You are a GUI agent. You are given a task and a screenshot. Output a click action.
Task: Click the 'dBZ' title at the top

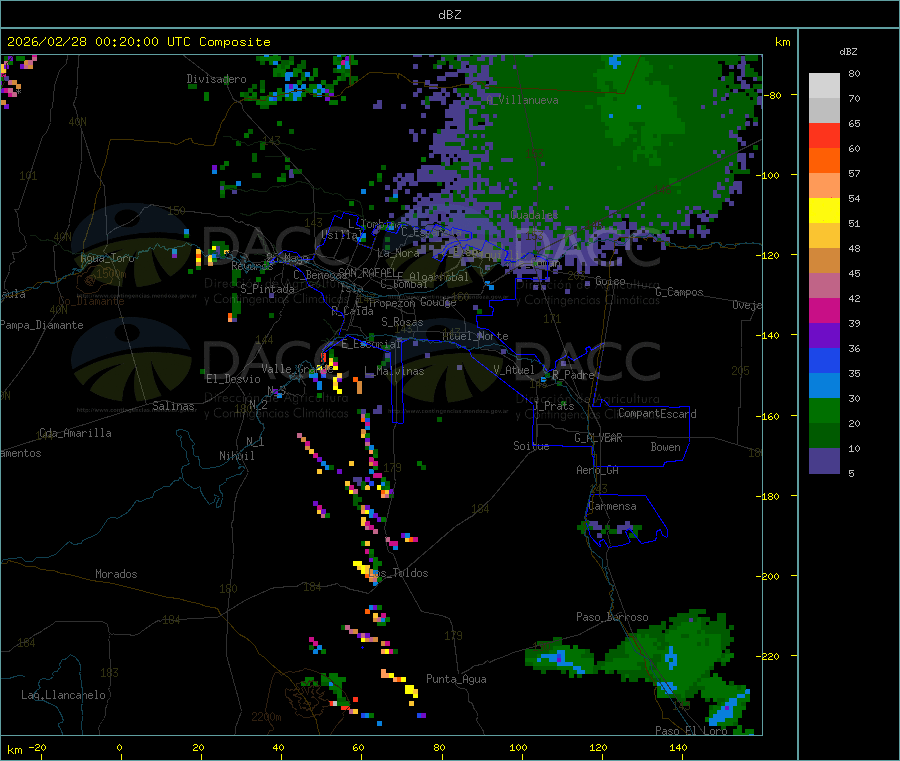pyautogui.click(x=449, y=15)
